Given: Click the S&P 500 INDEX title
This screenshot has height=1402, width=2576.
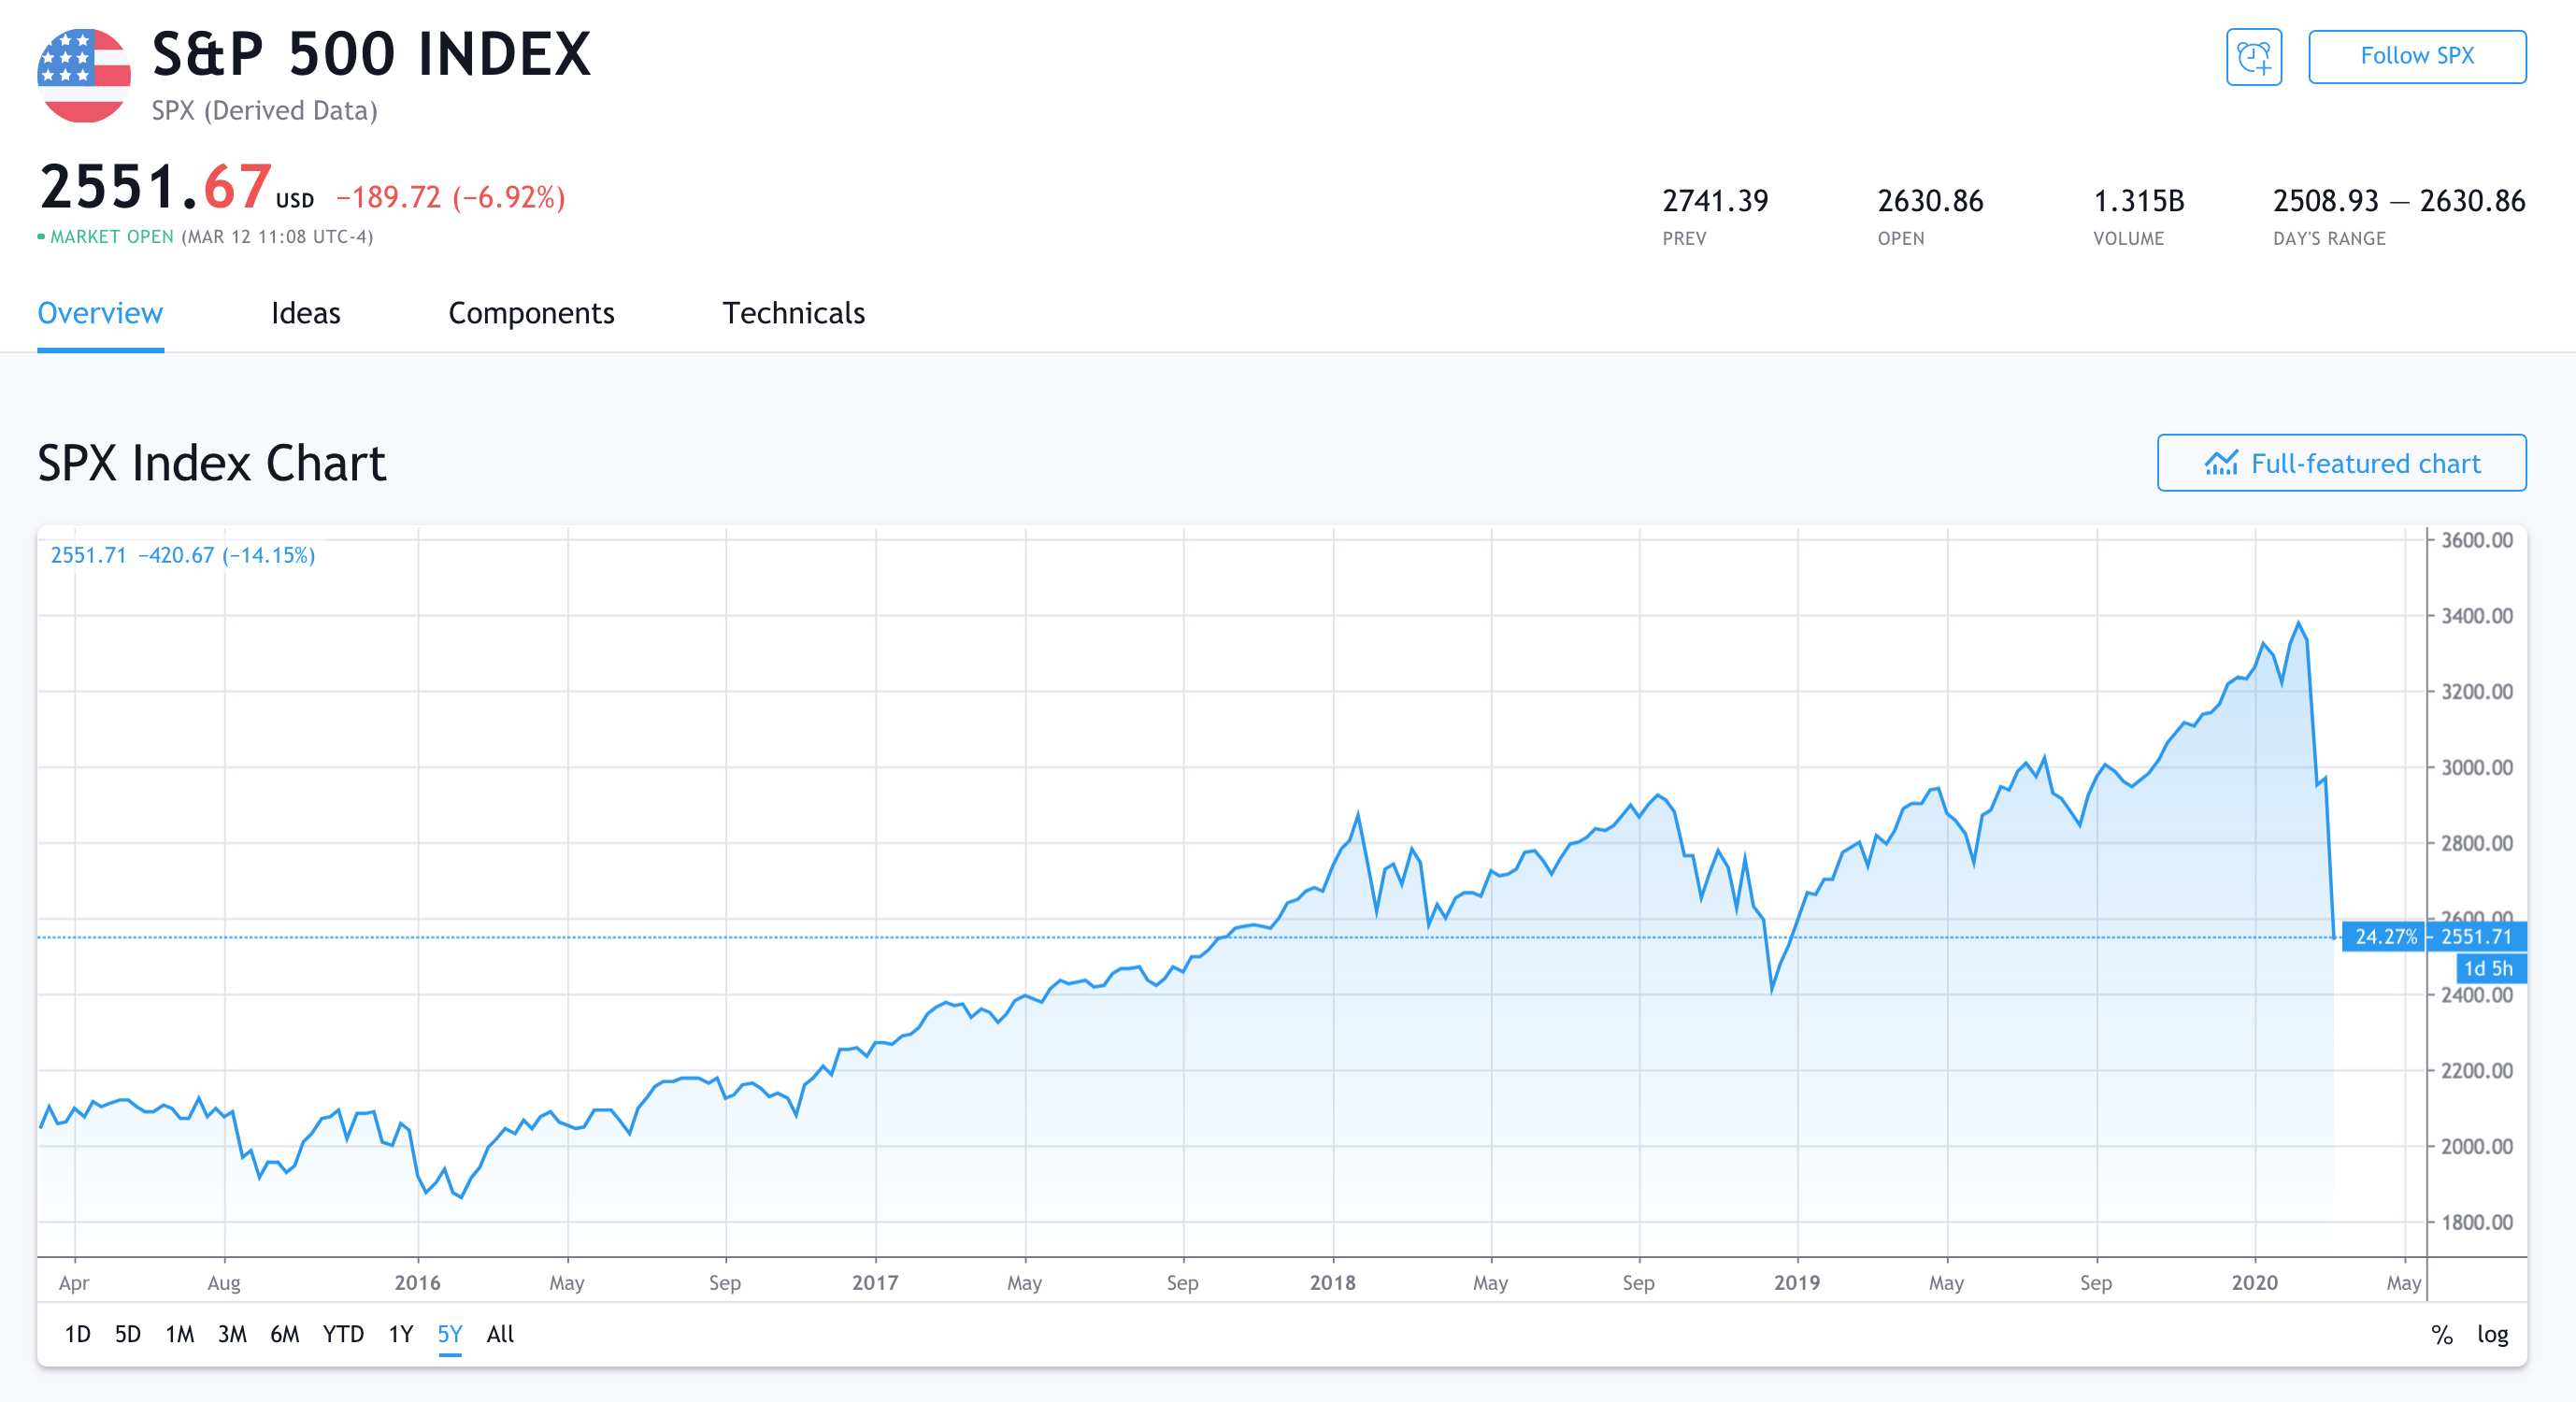Looking at the screenshot, I should click(371, 54).
